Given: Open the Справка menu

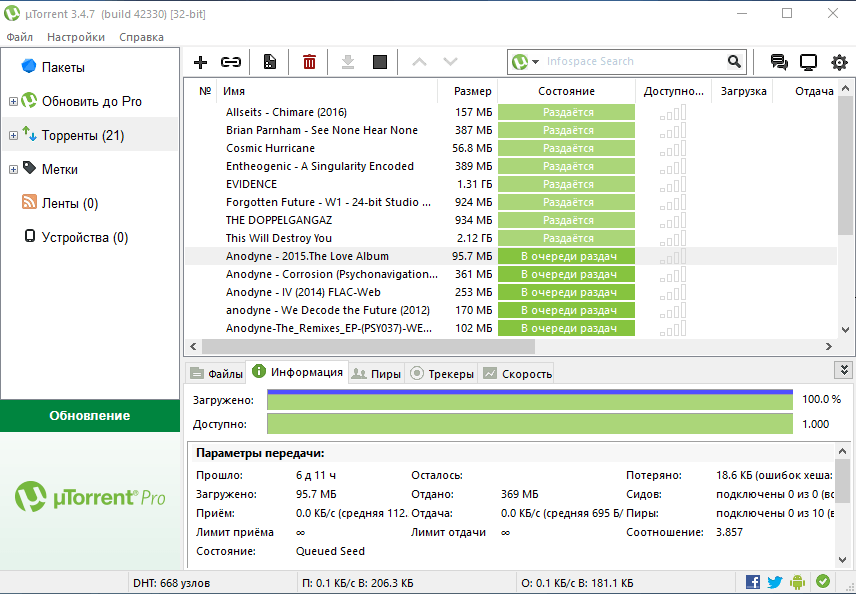Looking at the screenshot, I should coord(141,37).
